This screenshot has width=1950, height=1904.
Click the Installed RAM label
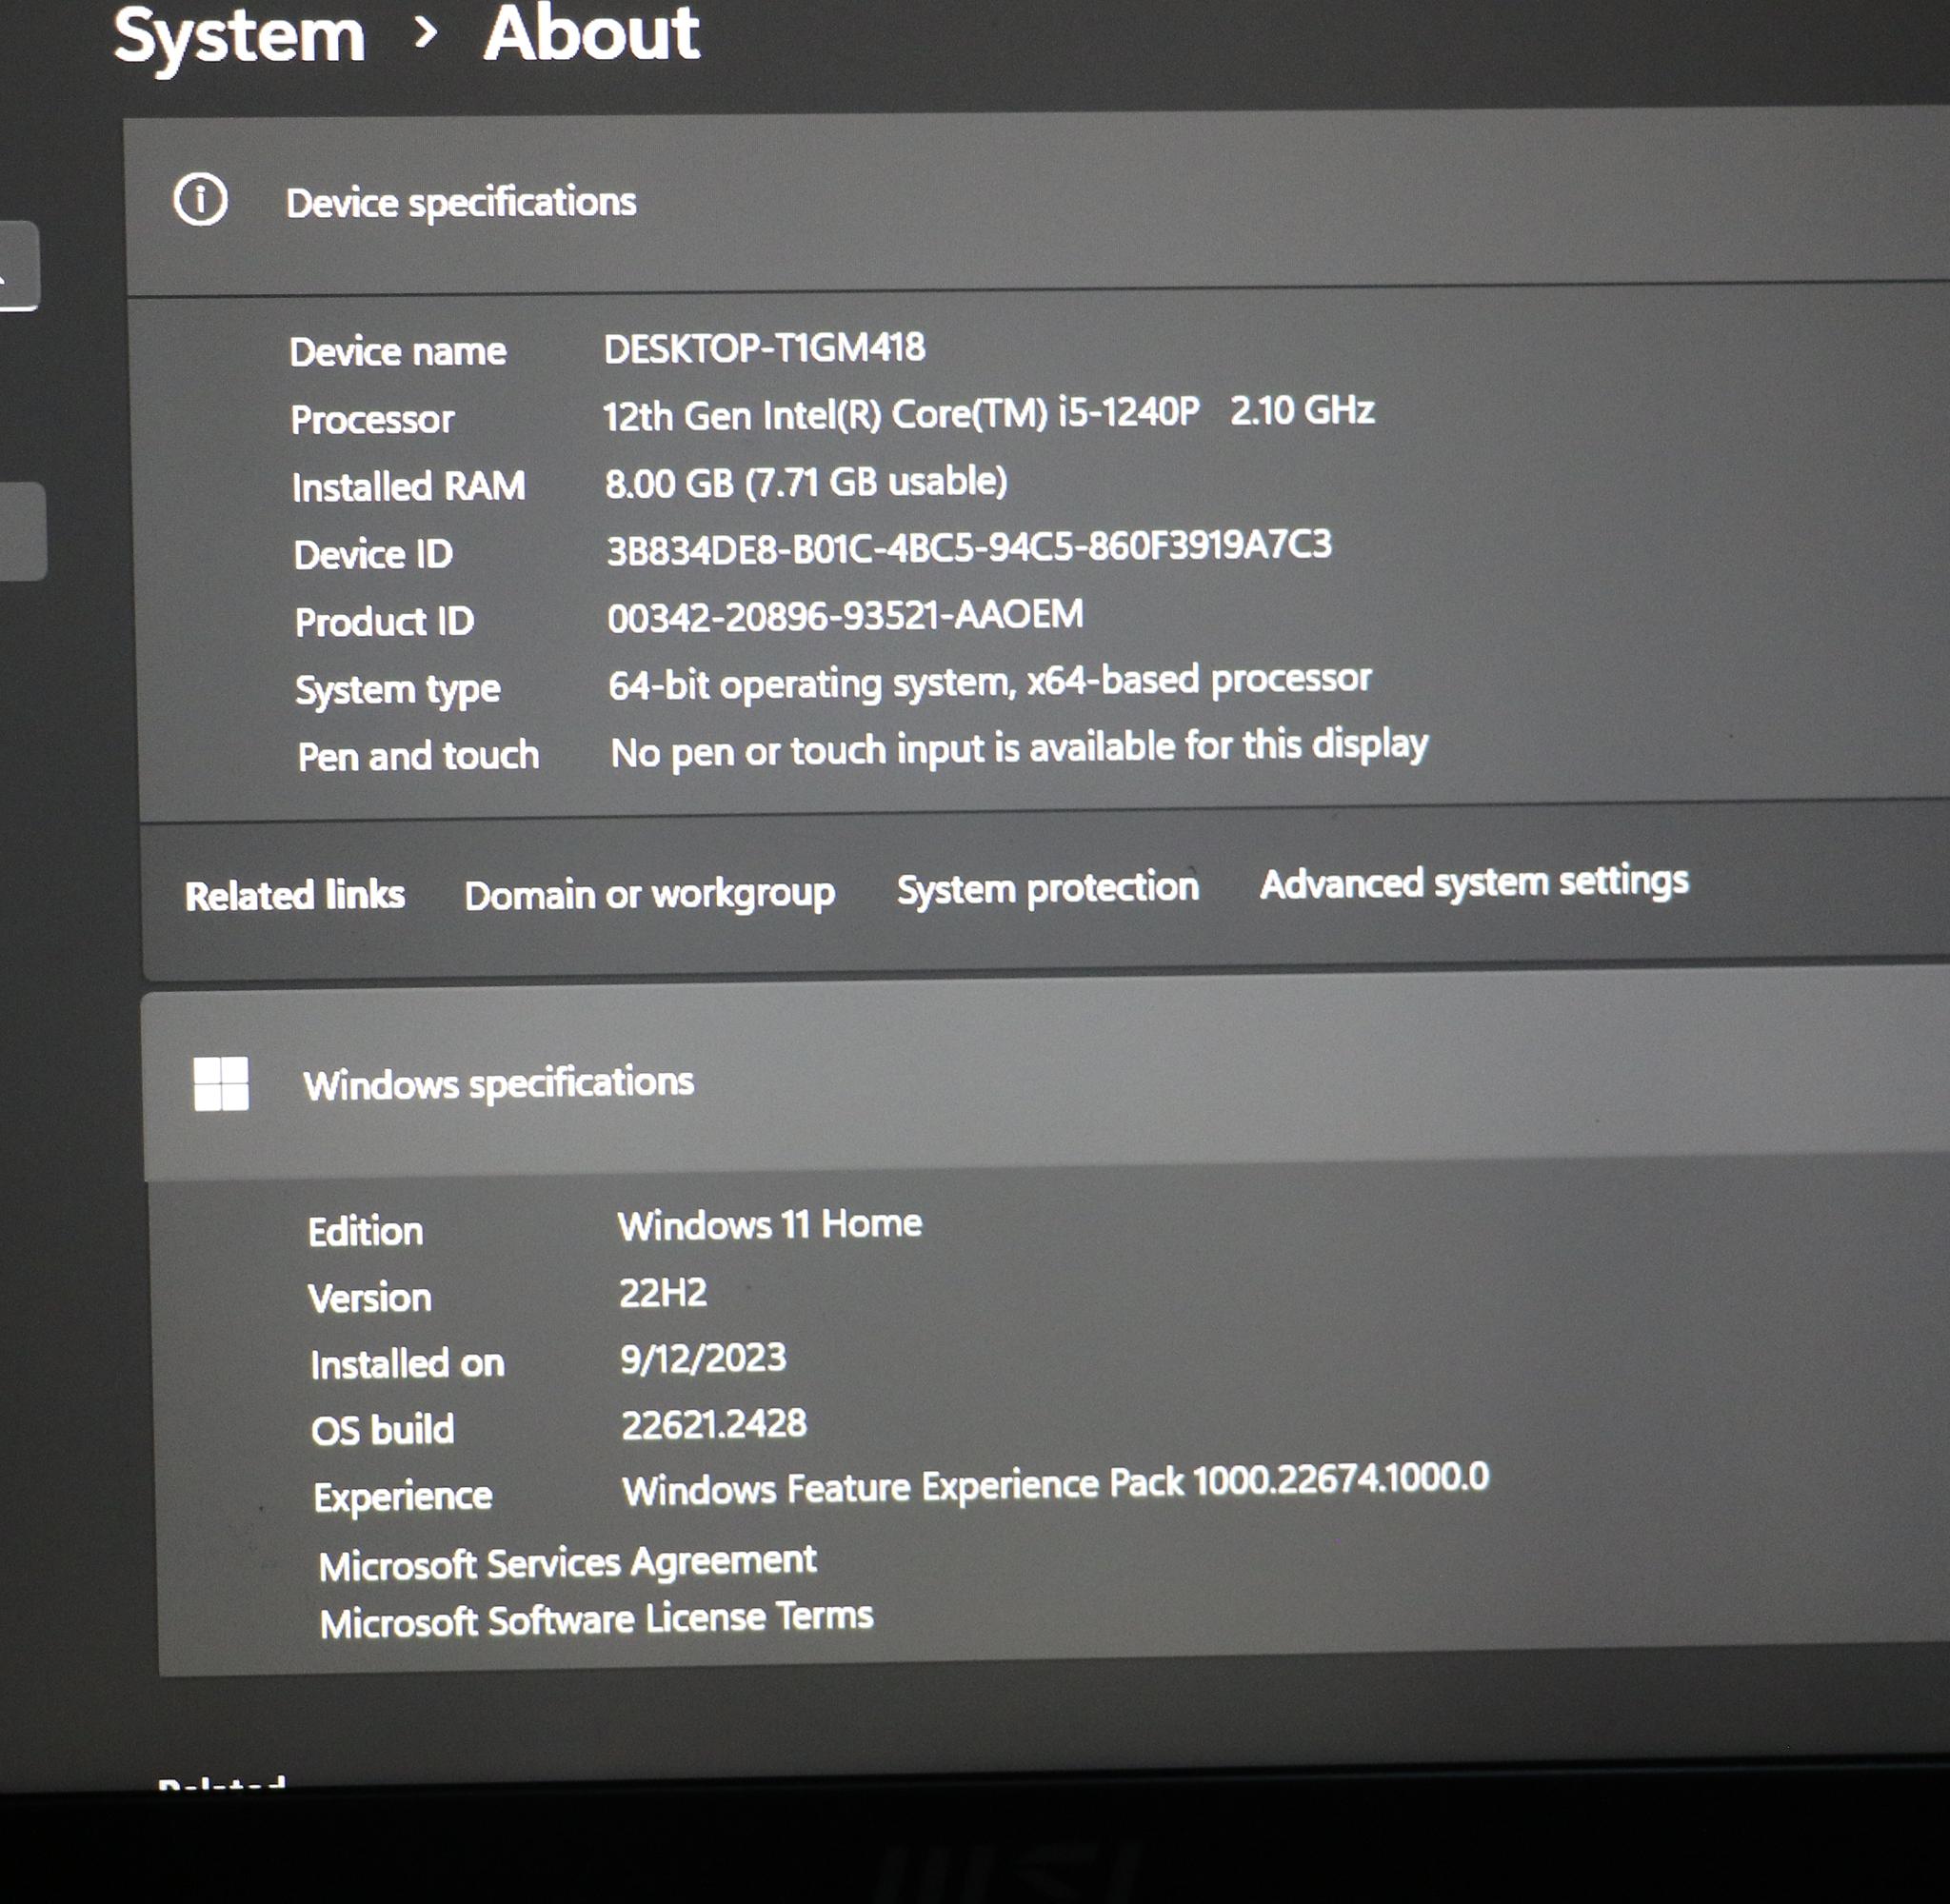pos(408,487)
